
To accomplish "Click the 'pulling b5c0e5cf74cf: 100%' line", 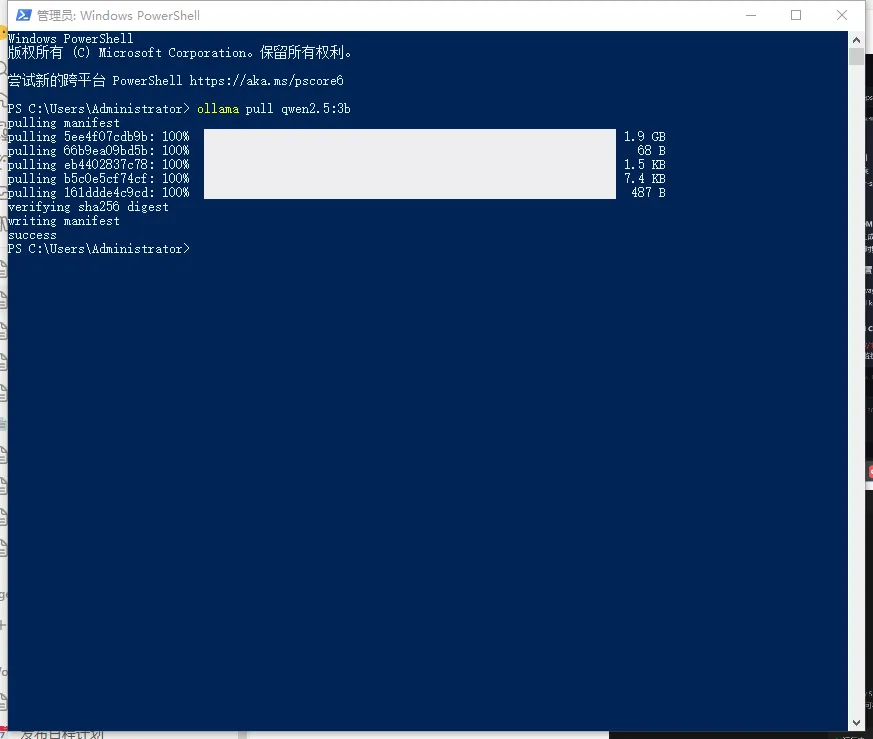I will click(x=99, y=178).
